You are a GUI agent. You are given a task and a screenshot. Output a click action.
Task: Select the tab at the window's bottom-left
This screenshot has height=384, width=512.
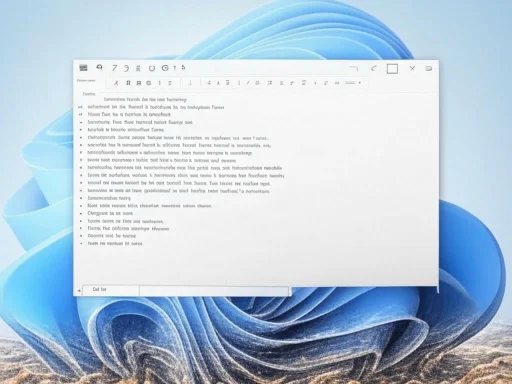[x=110, y=290]
